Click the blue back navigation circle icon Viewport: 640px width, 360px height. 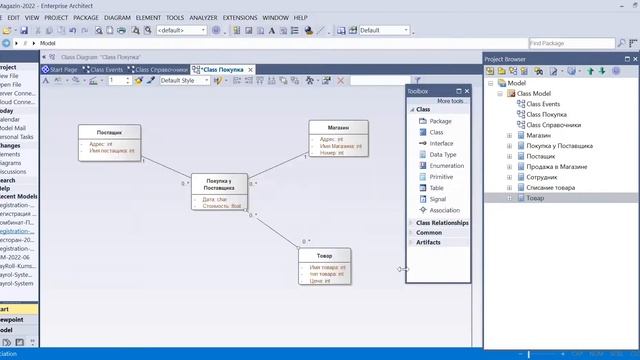click(6, 43)
